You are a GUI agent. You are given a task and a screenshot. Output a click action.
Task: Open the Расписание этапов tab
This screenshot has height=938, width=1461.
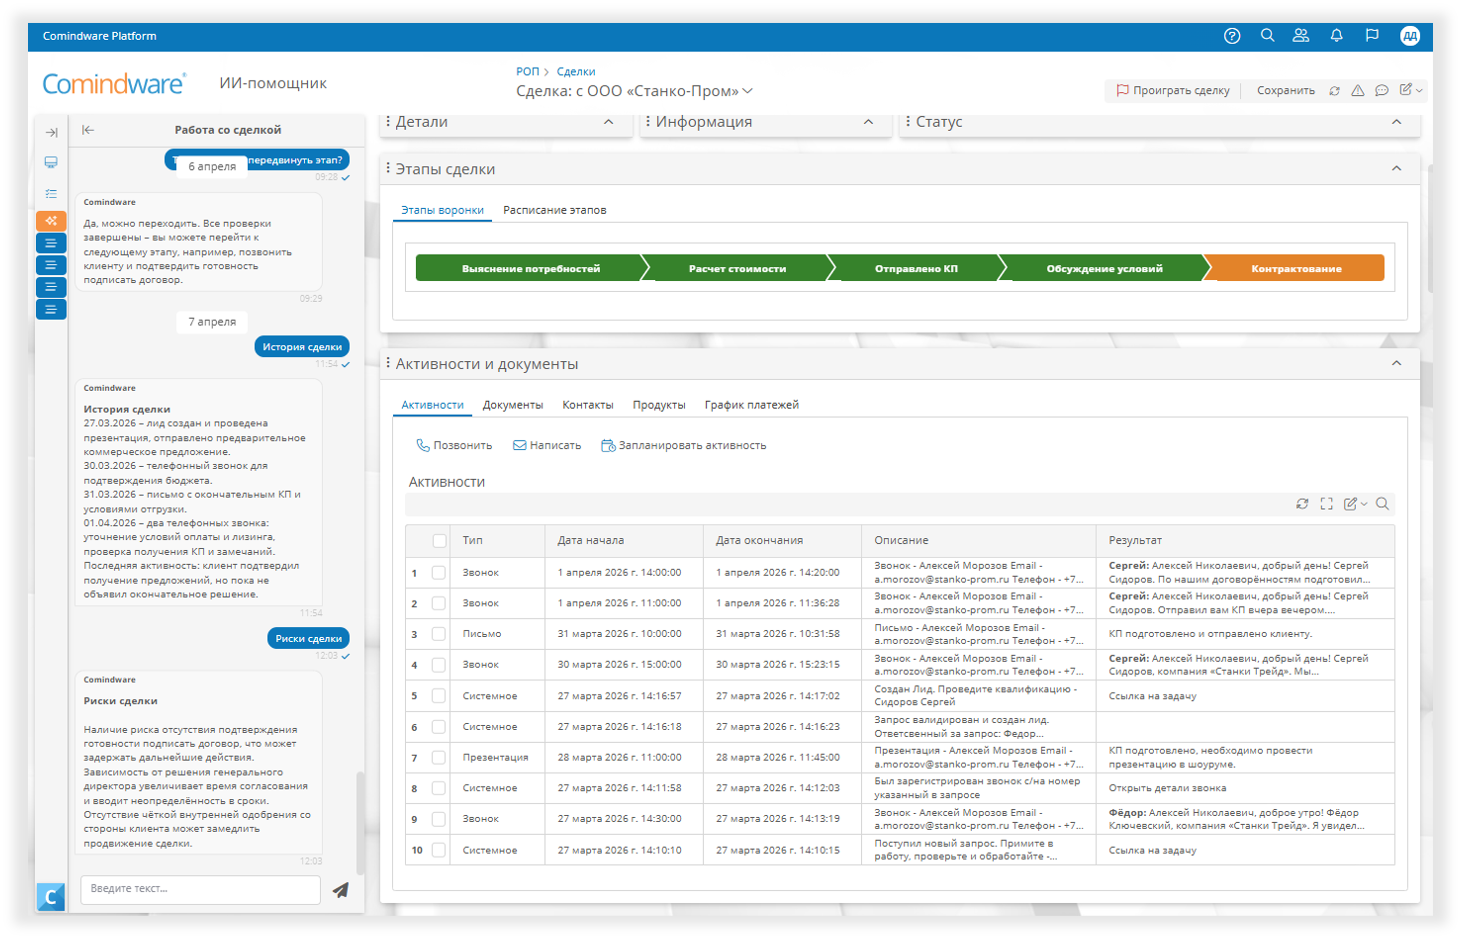click(554, 210)
